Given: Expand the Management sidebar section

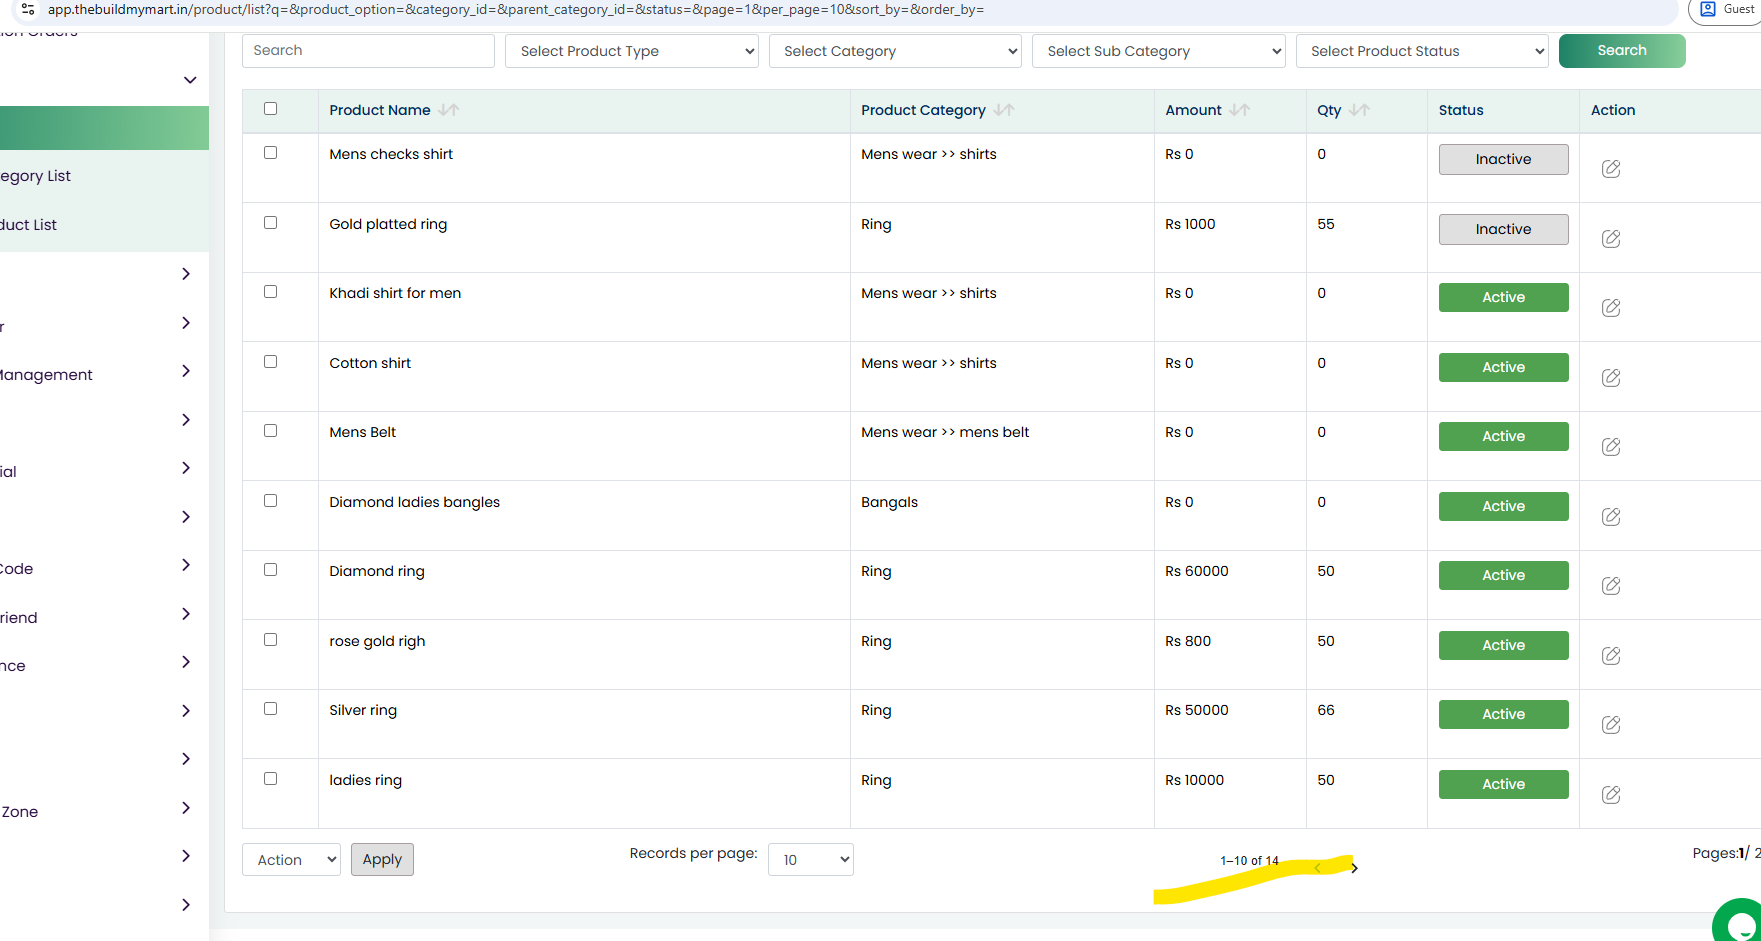Looking at the screenshot, I should pyautogui.click(x=186, y=371).
